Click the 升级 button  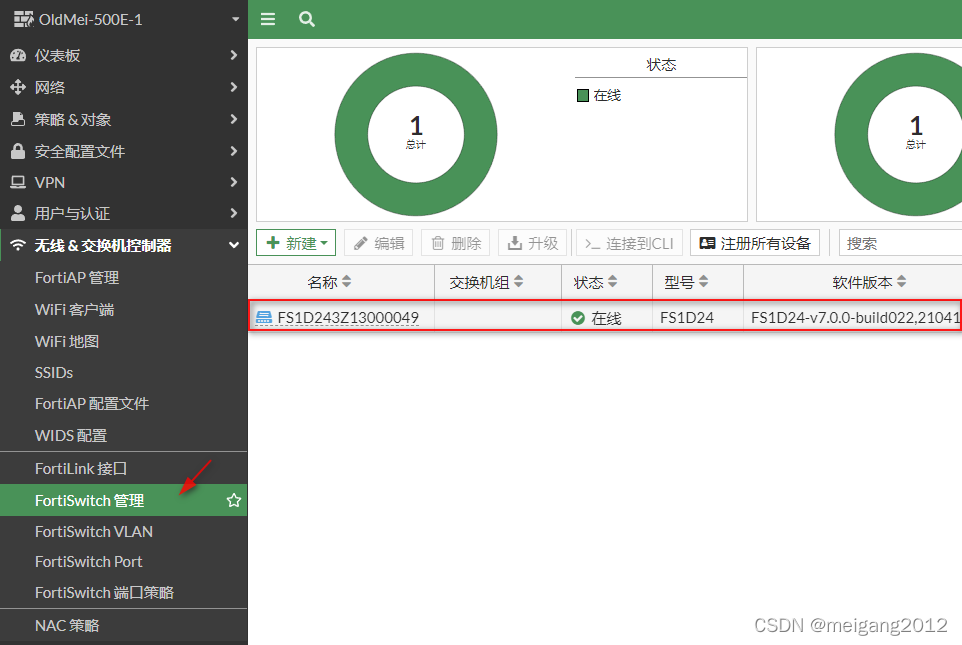coord(533,243)
